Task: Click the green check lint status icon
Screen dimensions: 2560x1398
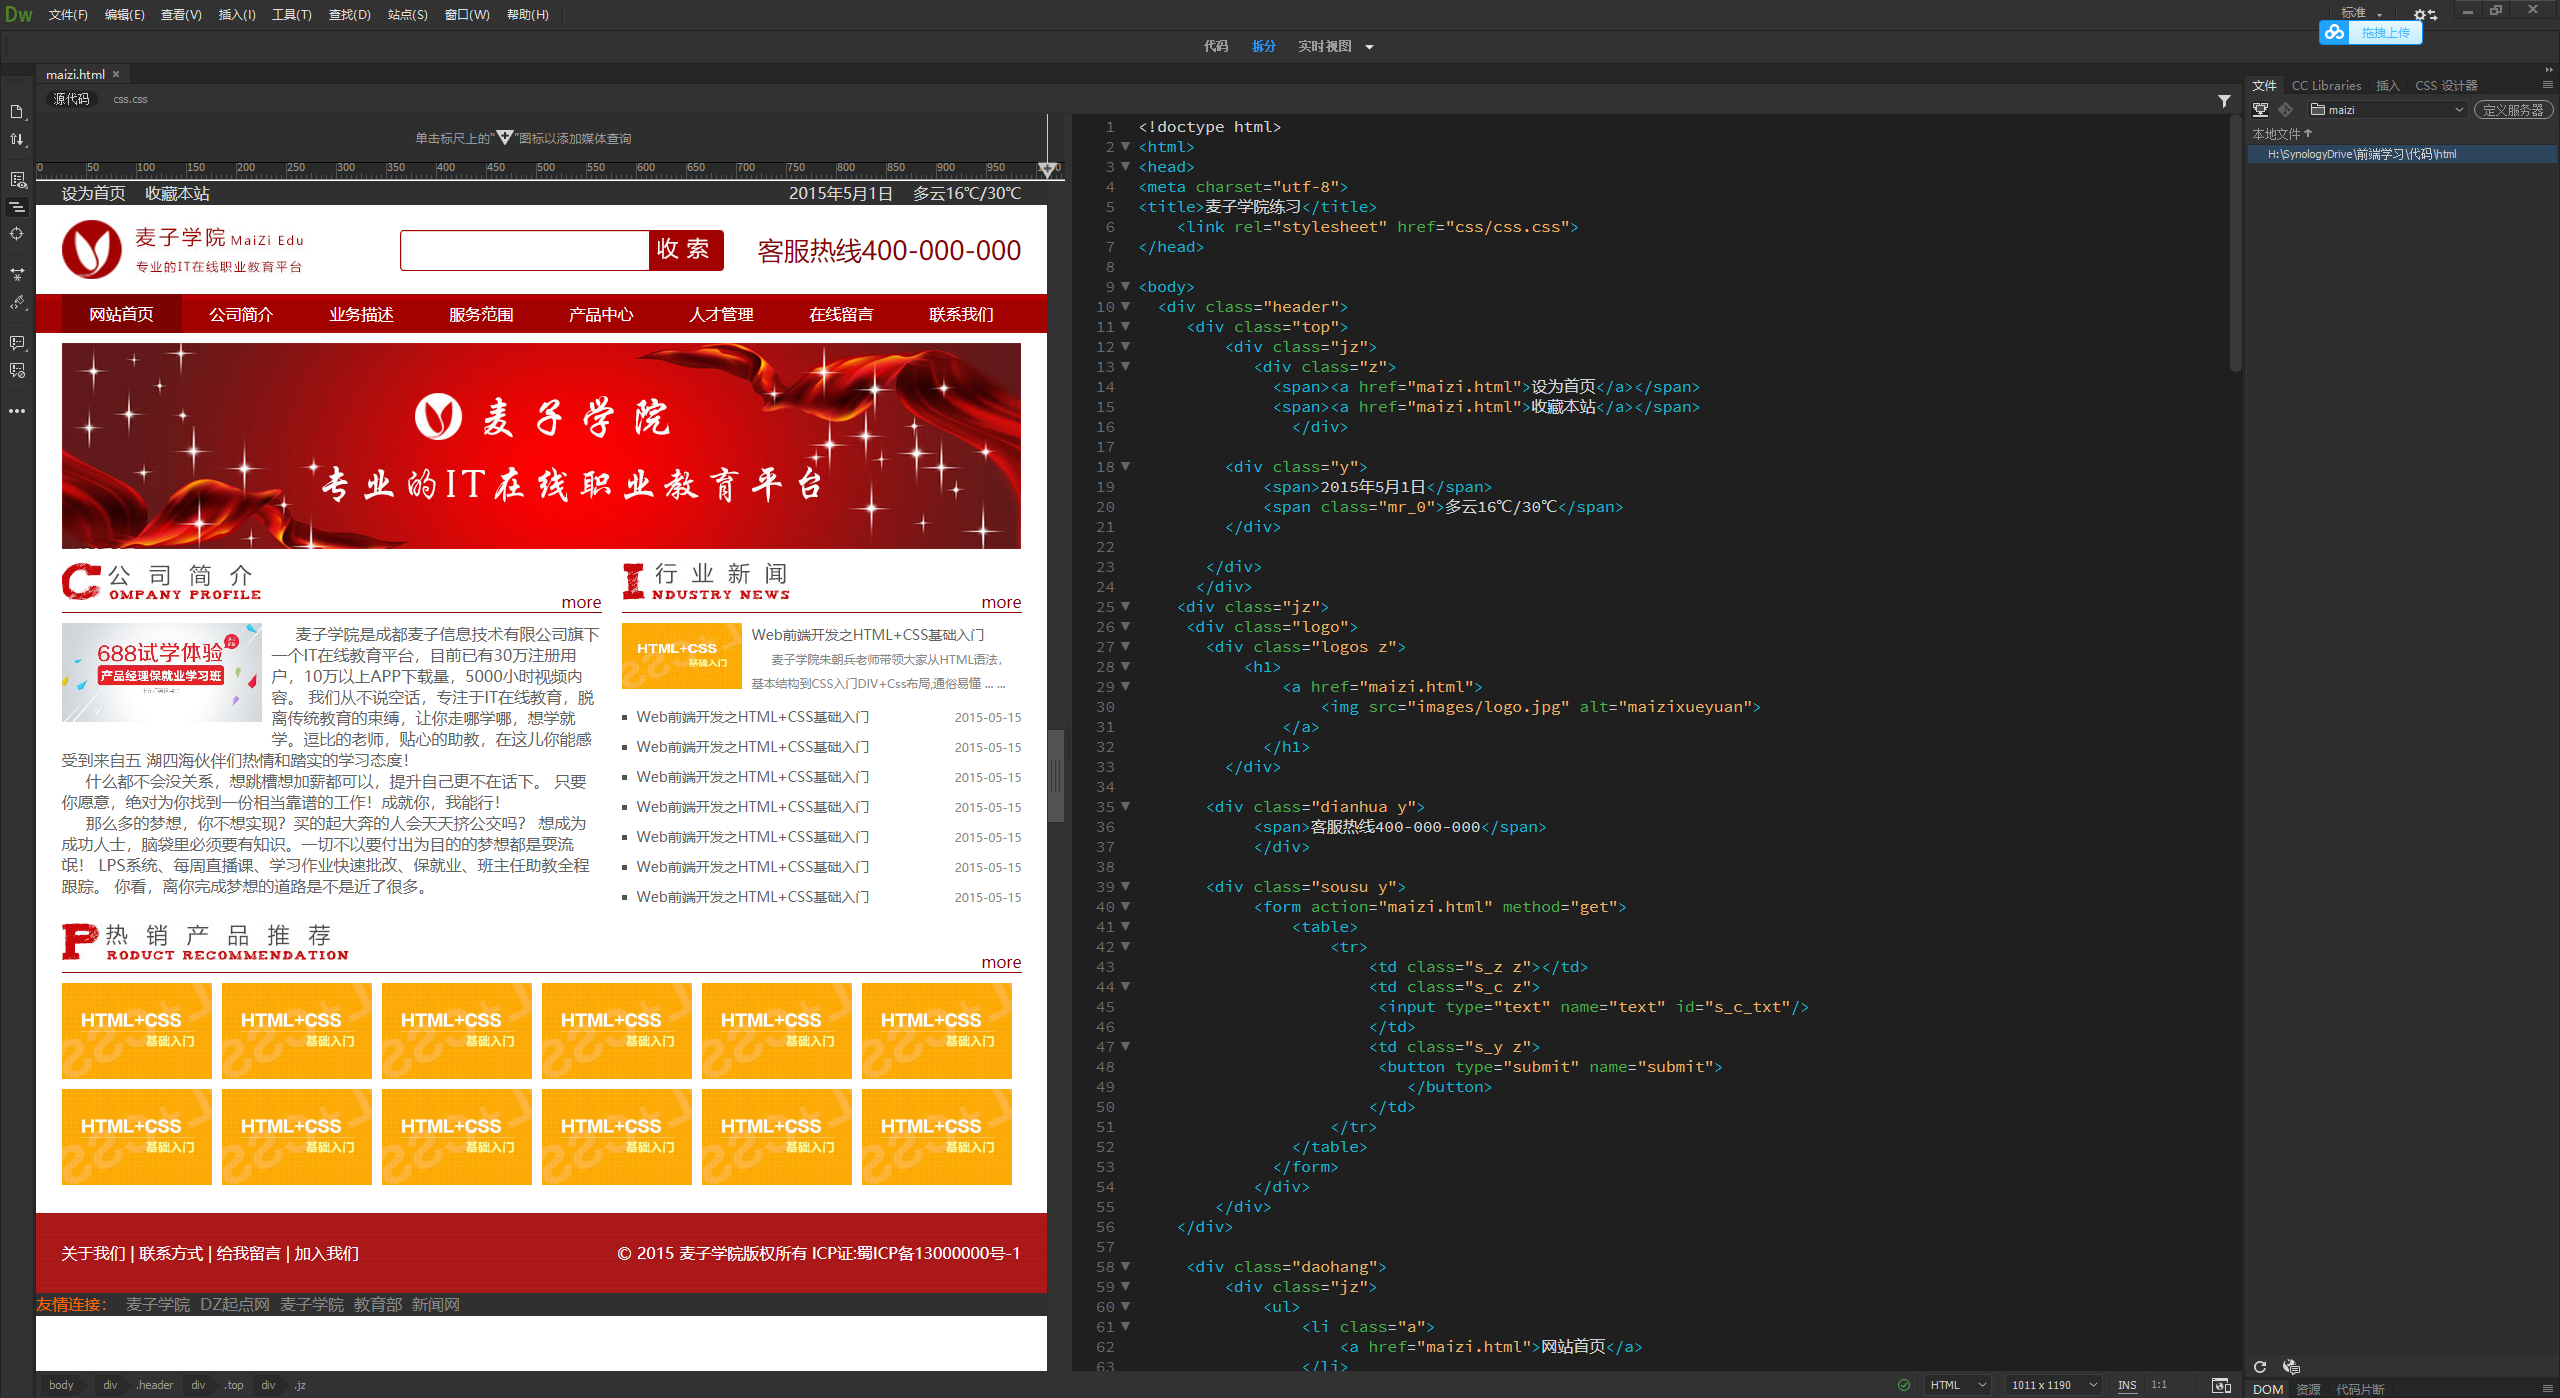Action: [1904, 1385]
